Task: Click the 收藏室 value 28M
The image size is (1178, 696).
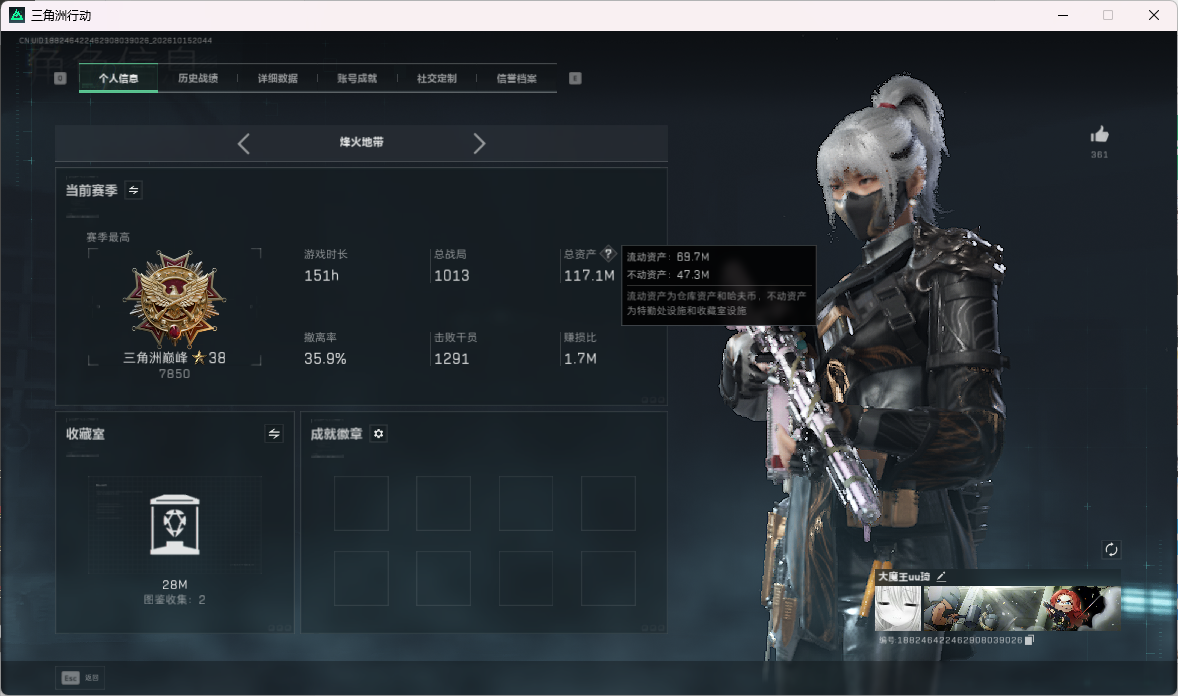Action: tap(174, 584)
